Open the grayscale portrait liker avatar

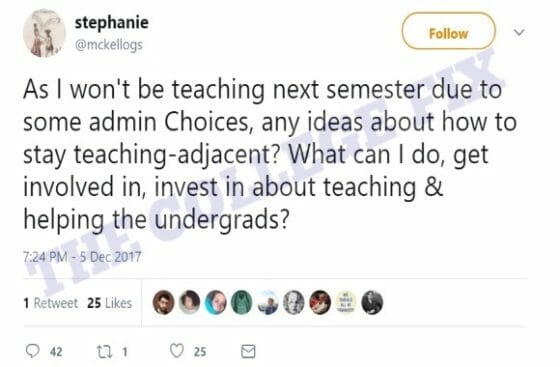tap(294, 302)
